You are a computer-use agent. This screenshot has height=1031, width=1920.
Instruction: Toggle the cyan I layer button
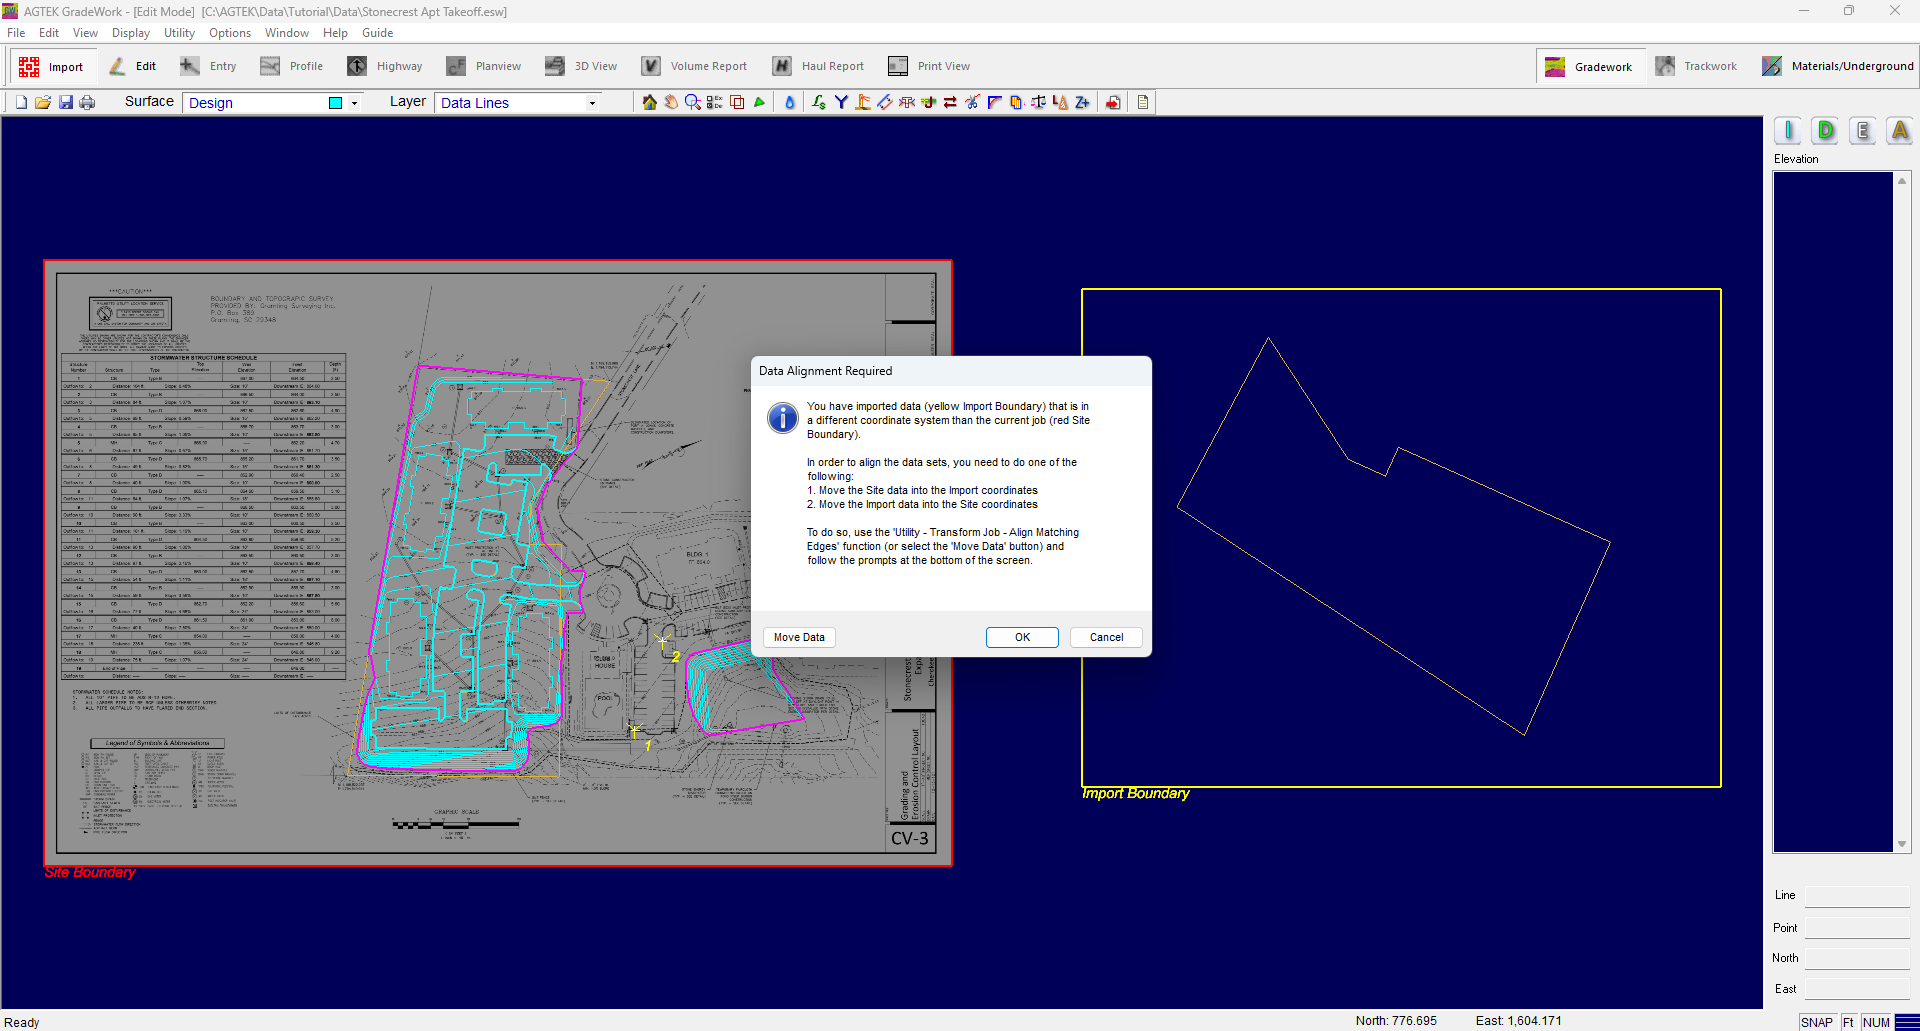point(1788,131)
